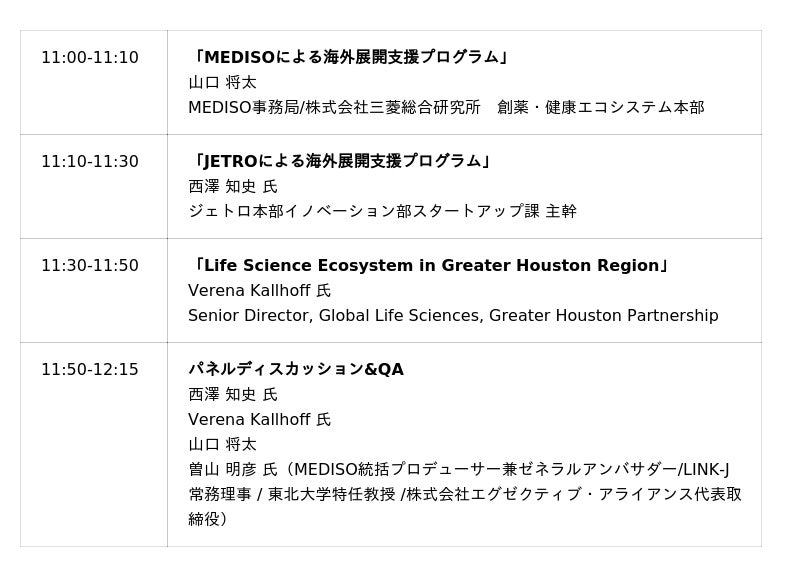Select the Senior Director, Global Life Sciences line

(453, 316)
